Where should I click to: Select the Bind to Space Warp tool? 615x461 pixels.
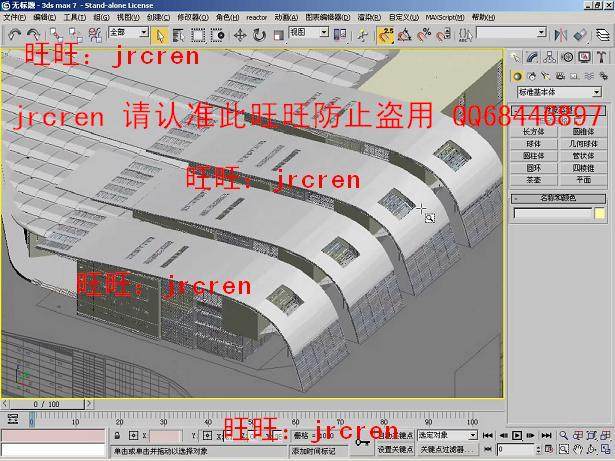[x=95, y=35]
